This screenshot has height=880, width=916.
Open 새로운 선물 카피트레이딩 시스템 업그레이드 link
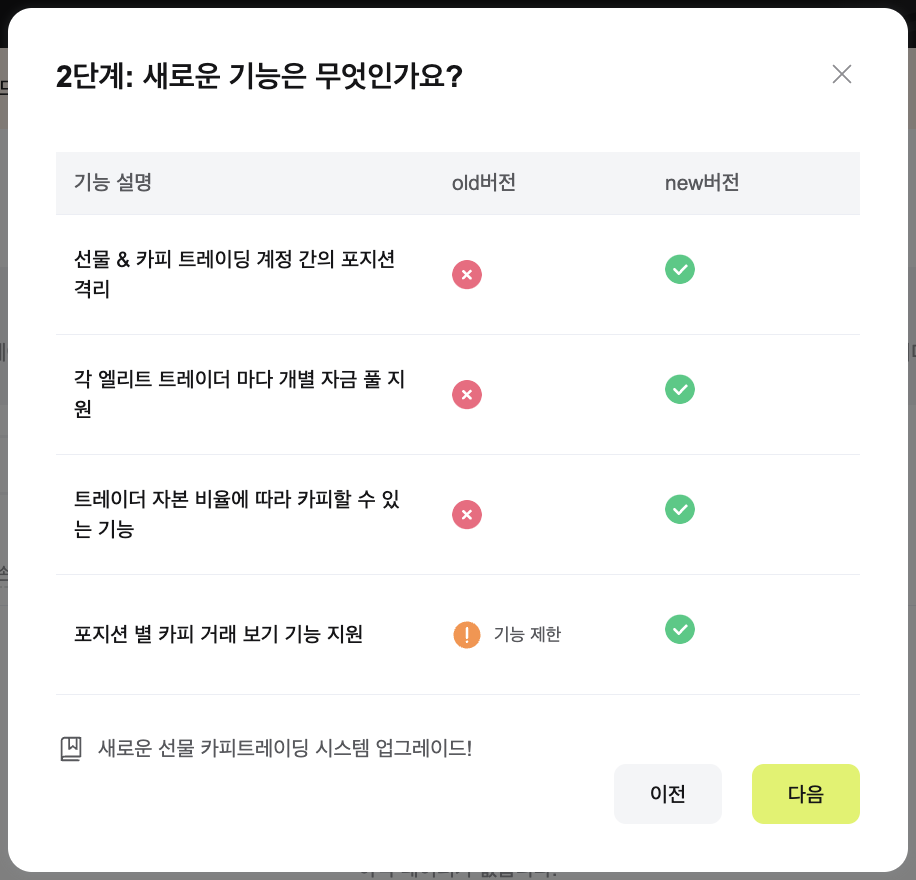coord(285,748)
